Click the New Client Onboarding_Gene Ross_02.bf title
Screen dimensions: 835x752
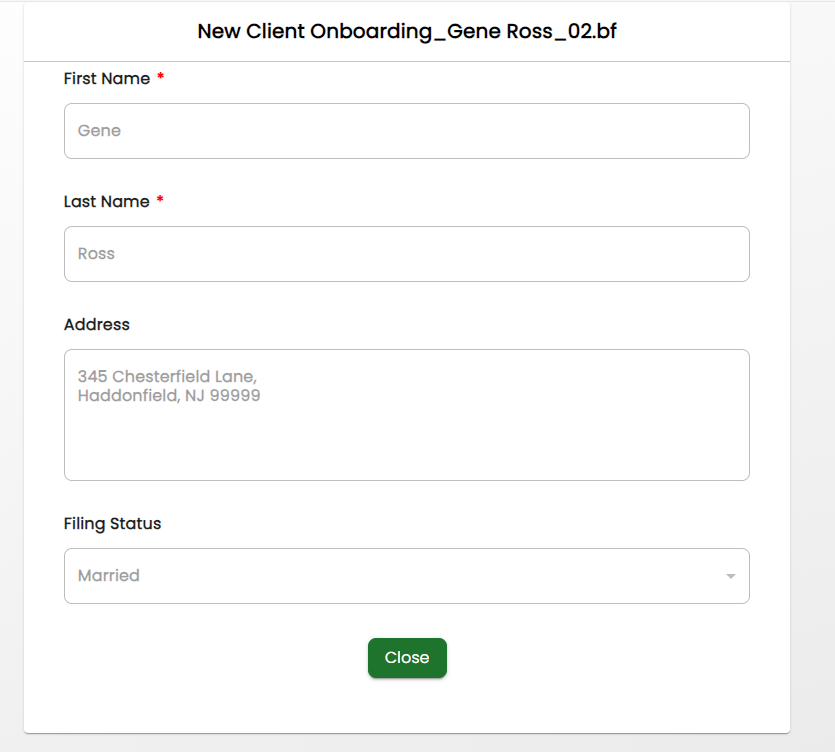(407, 31)
